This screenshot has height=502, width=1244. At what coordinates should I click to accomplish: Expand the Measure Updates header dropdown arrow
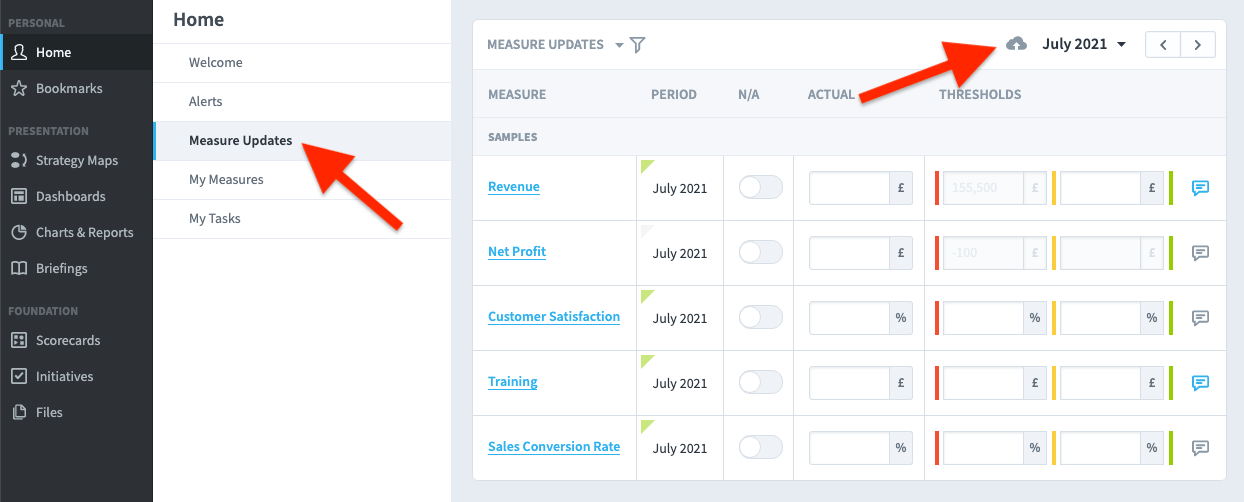click(619, 45)
